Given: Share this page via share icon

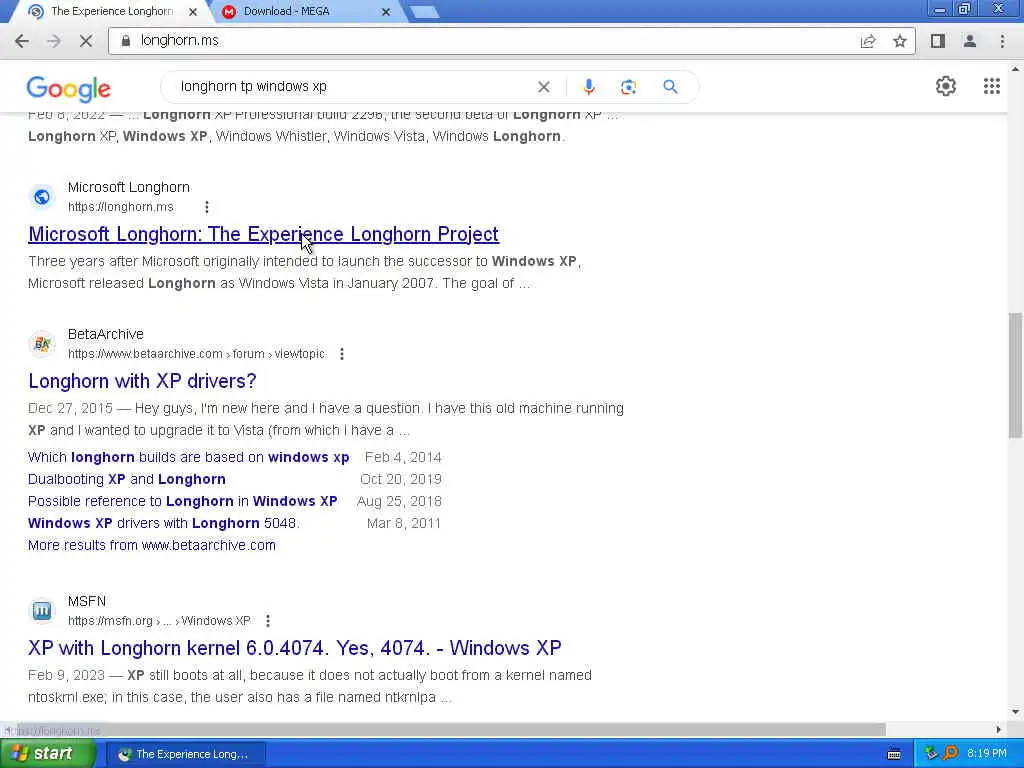Looking at the screenshot, I should point(868,41).
